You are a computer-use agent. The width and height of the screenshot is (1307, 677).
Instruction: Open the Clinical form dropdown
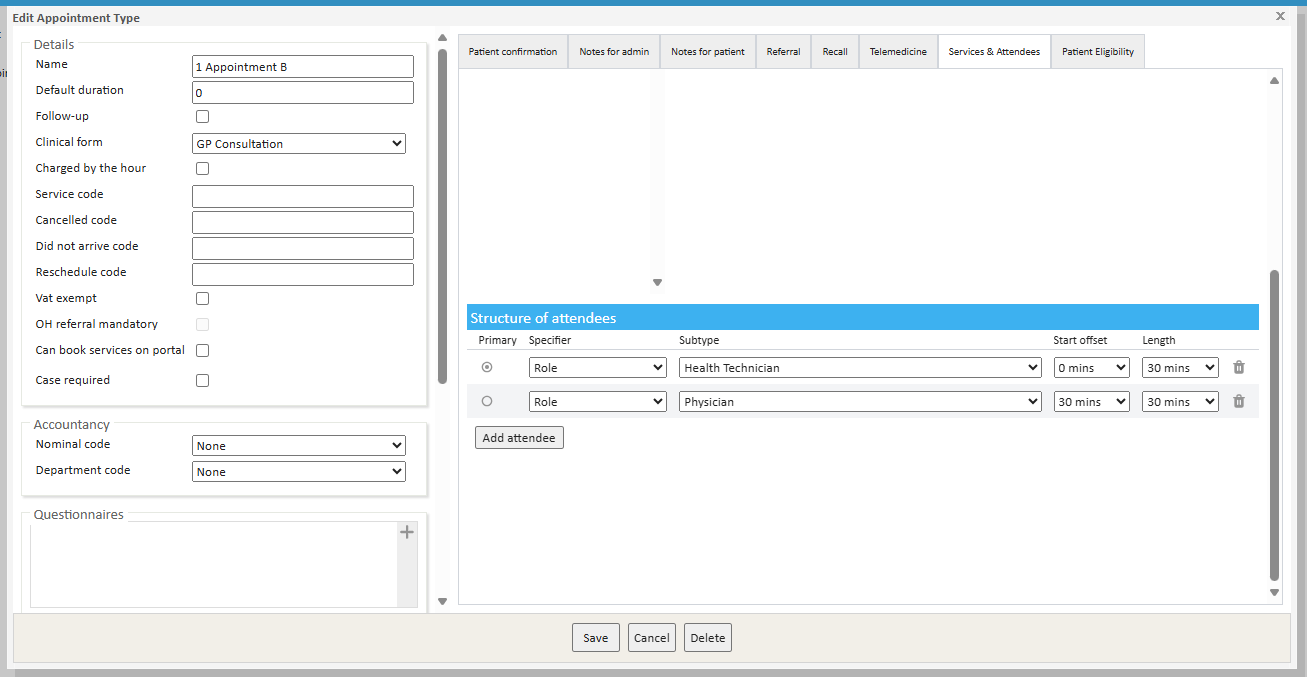299,144
